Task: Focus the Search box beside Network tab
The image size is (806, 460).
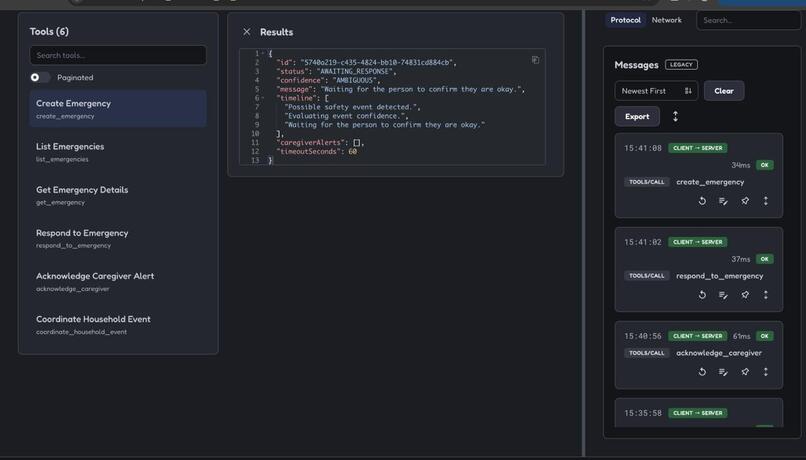Action: [x=748, y=21]
